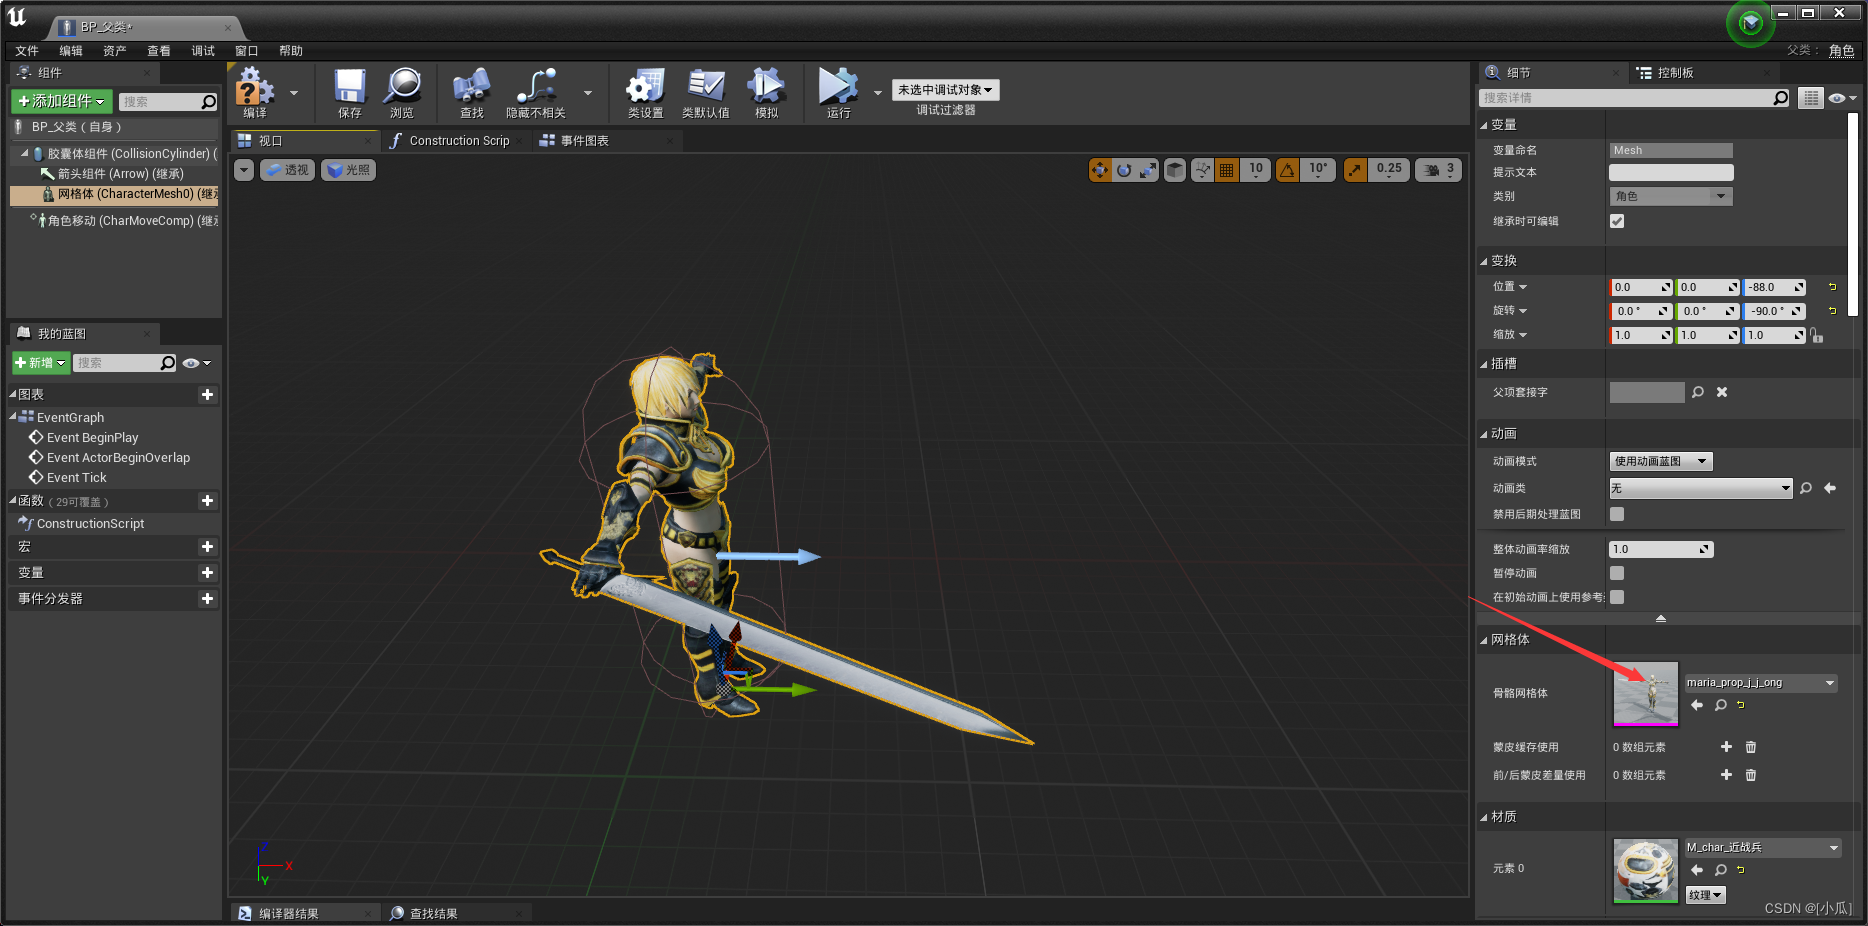Image resolution: width=1868 pixels, height=926 pixels.
Task: Open My Blueprint view options eye
Action: (x=196, y=363)
